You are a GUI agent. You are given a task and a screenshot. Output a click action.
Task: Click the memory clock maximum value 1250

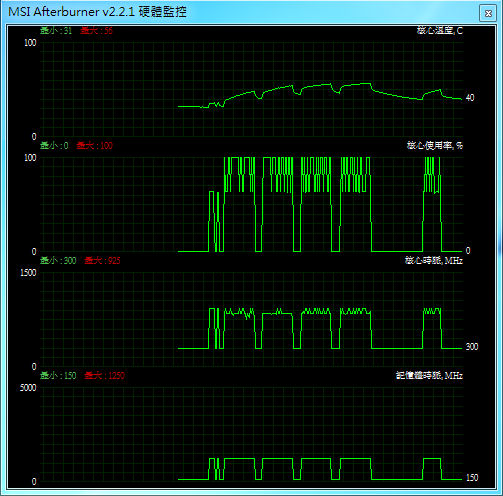(116, 375)
